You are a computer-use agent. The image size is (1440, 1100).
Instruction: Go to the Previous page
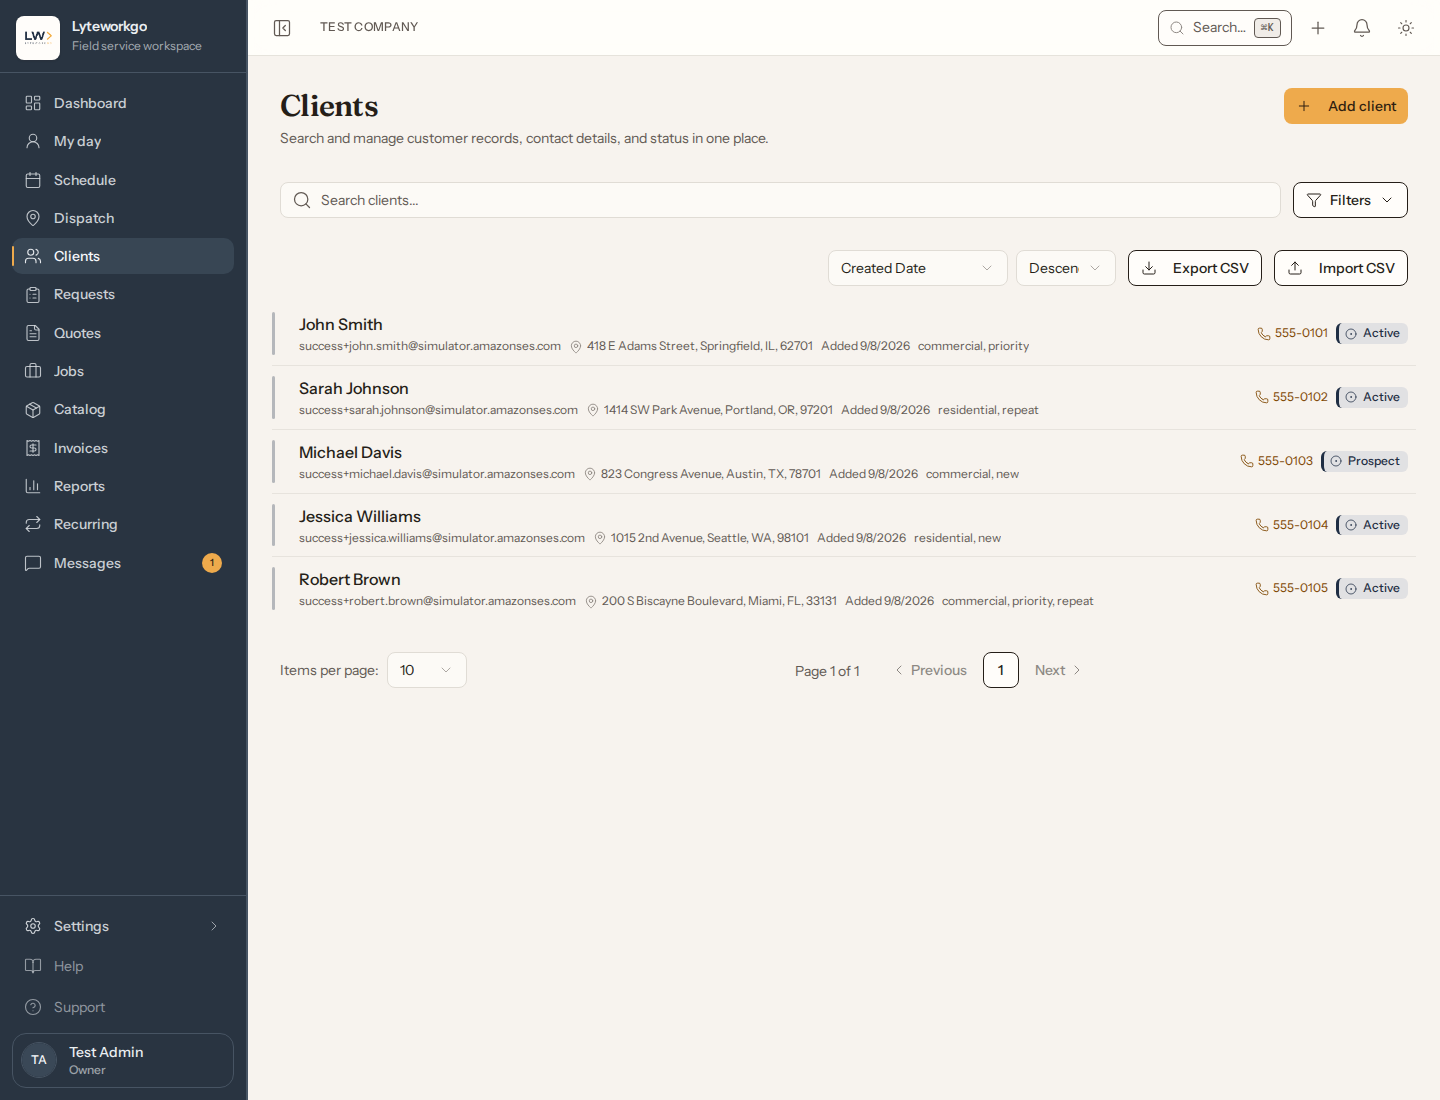[931, 670]
